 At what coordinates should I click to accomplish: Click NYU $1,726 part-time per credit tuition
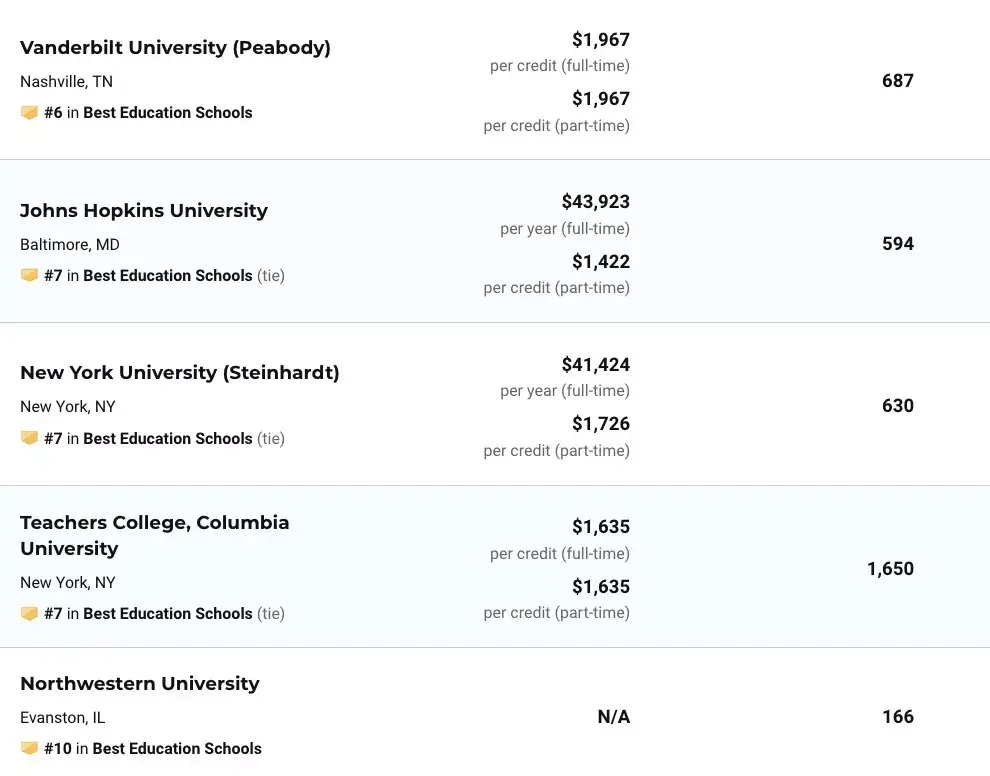point(601,424)
